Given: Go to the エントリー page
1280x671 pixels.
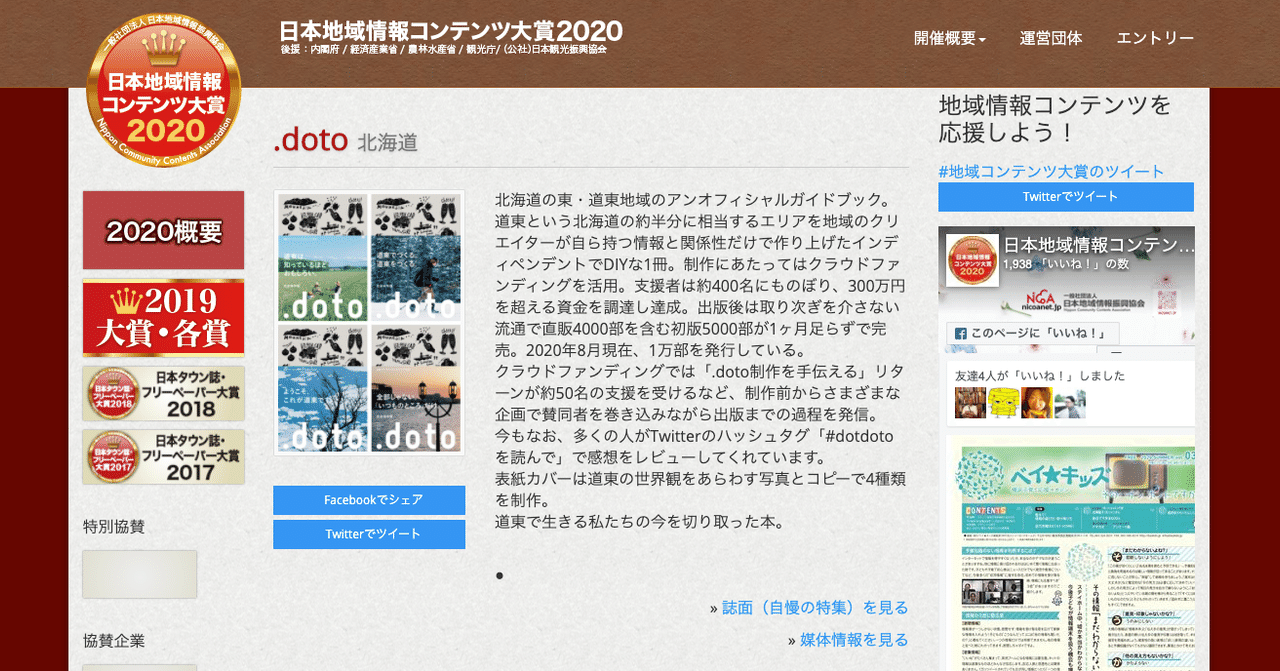Looking at the screenshot, I should 1155,38.
